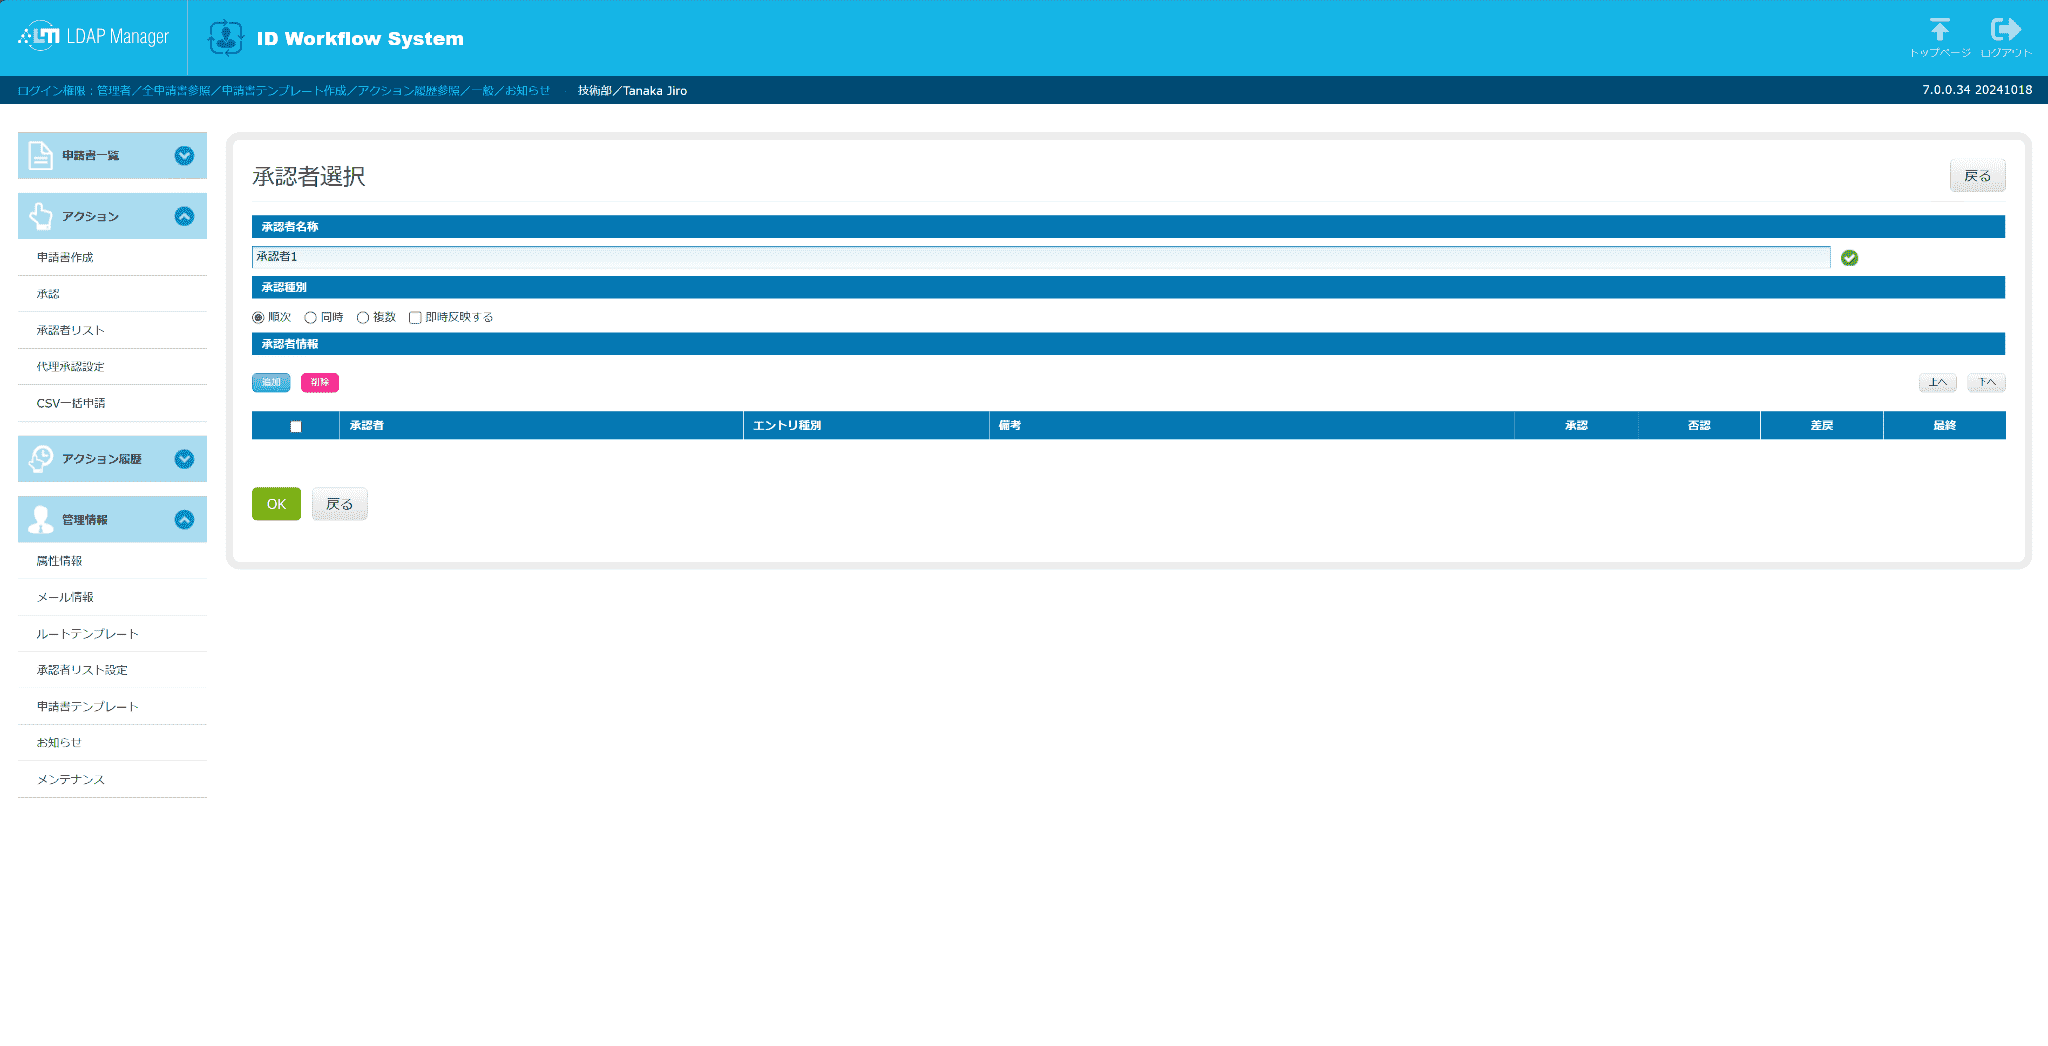Open CSV一括申請 menu item
The width and height of the screenshot is (2048, 1046).
click(112, 403)
